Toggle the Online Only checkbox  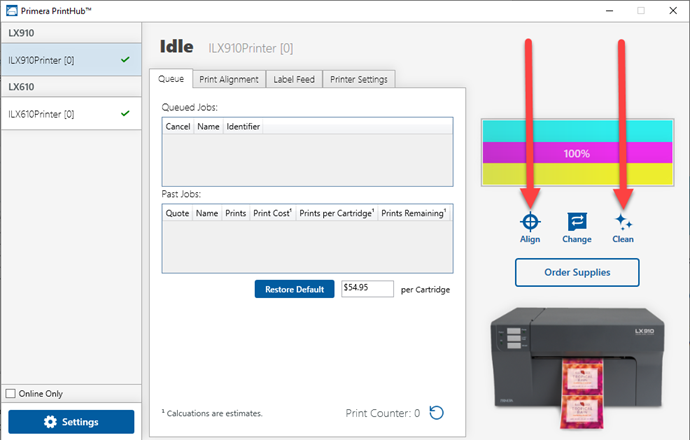[11, 393]
